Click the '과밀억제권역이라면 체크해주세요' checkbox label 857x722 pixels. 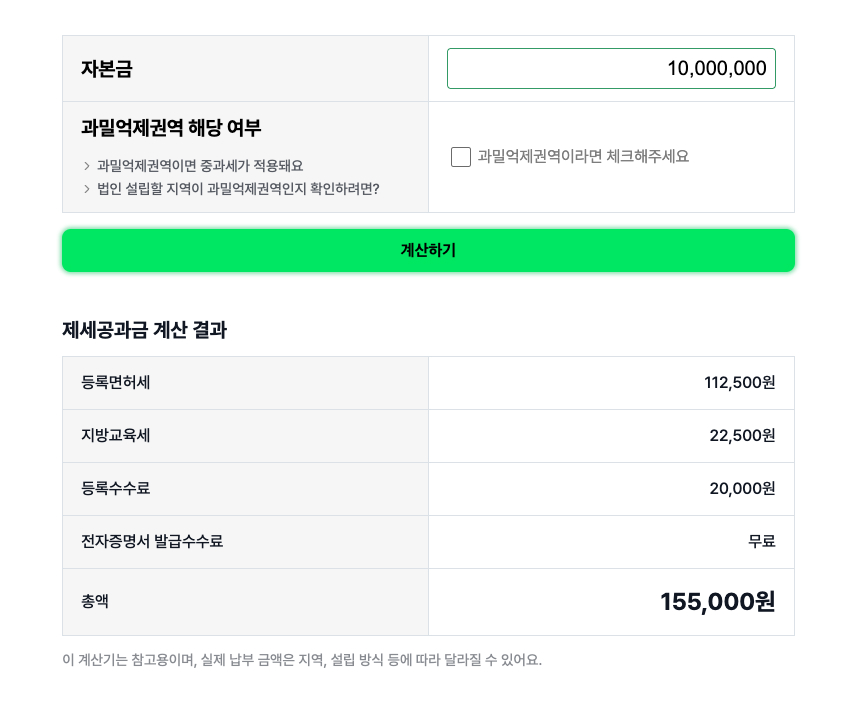[x=583, y=156]
